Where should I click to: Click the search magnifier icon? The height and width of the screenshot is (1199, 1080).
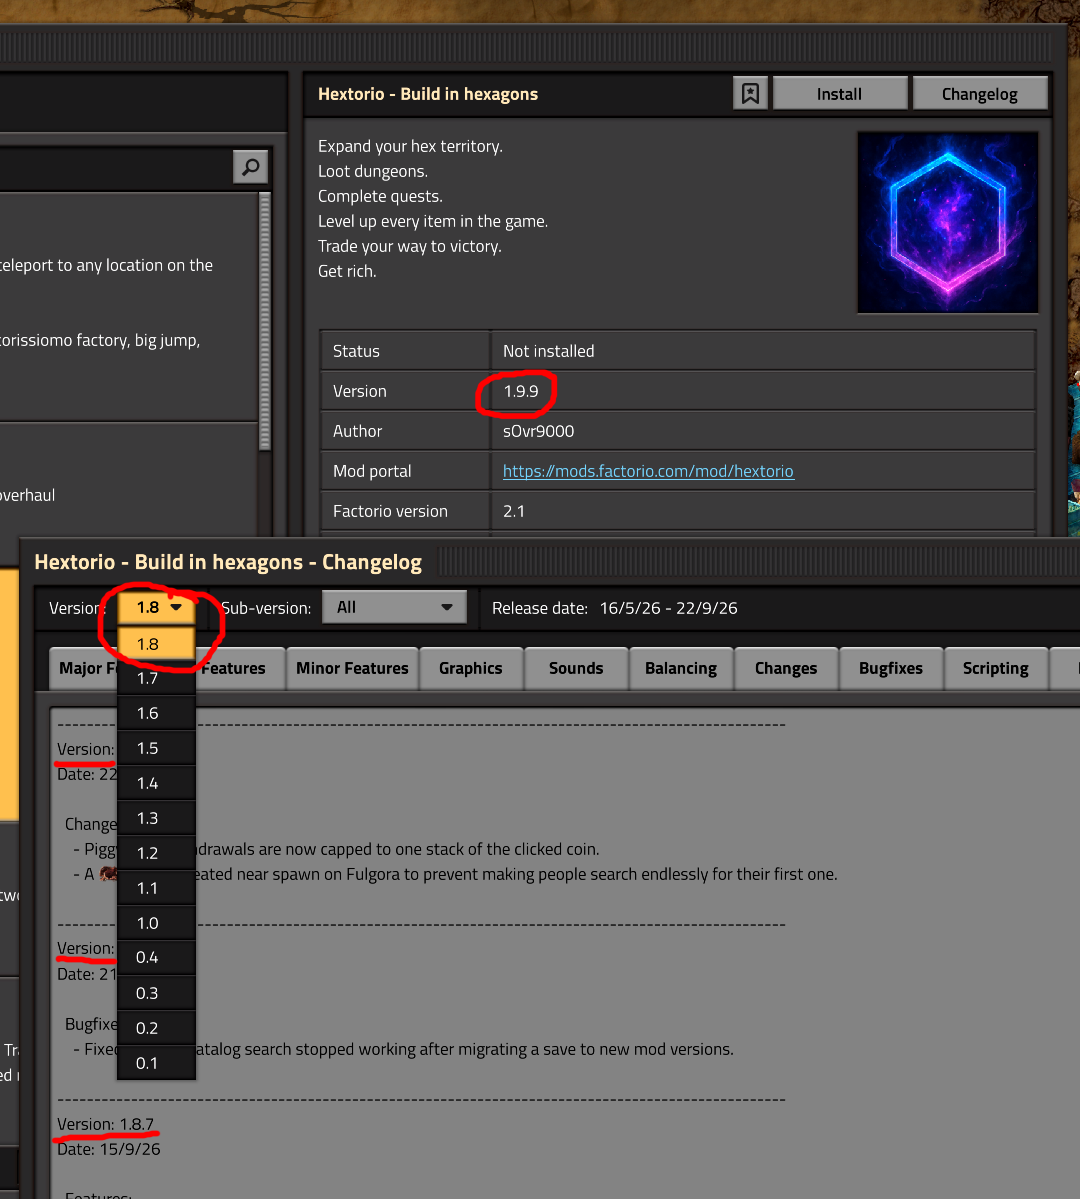click(x=250, y=167)
